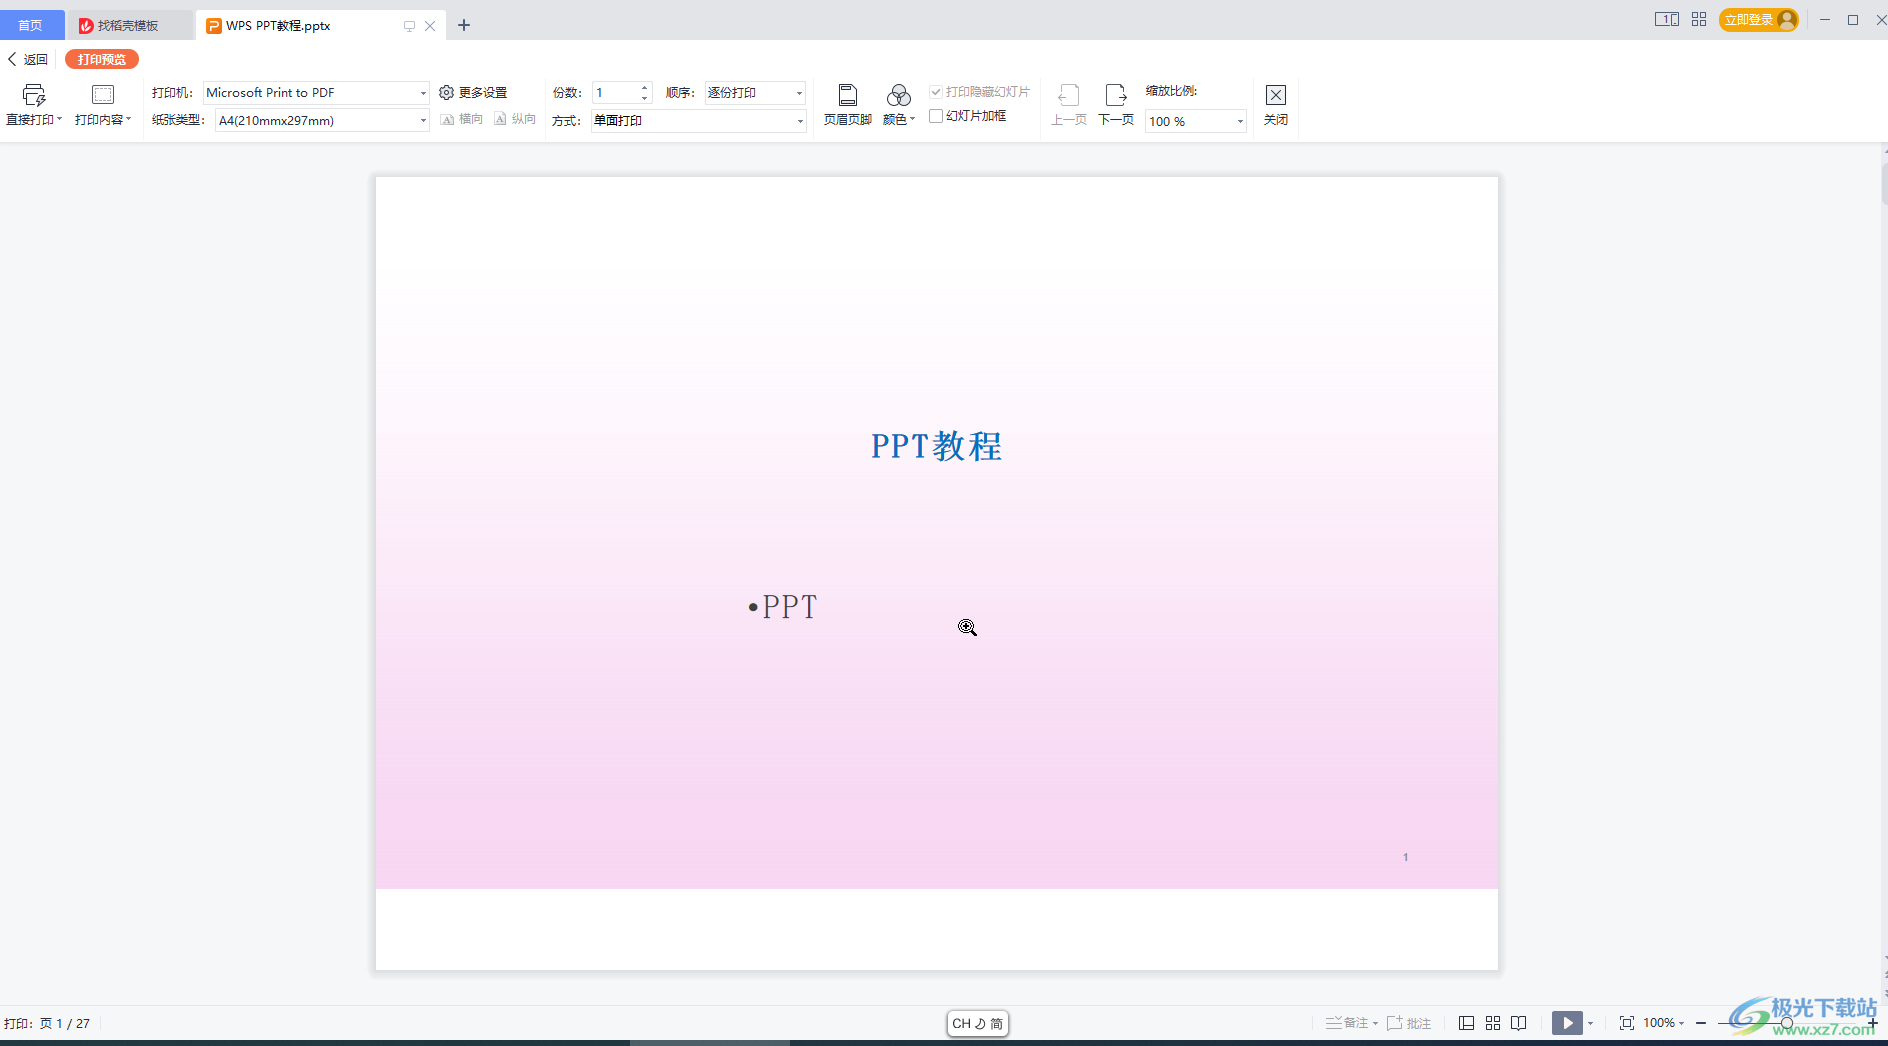Open the notes (备注) icon in status bar

click(x=1347, y=1023)
